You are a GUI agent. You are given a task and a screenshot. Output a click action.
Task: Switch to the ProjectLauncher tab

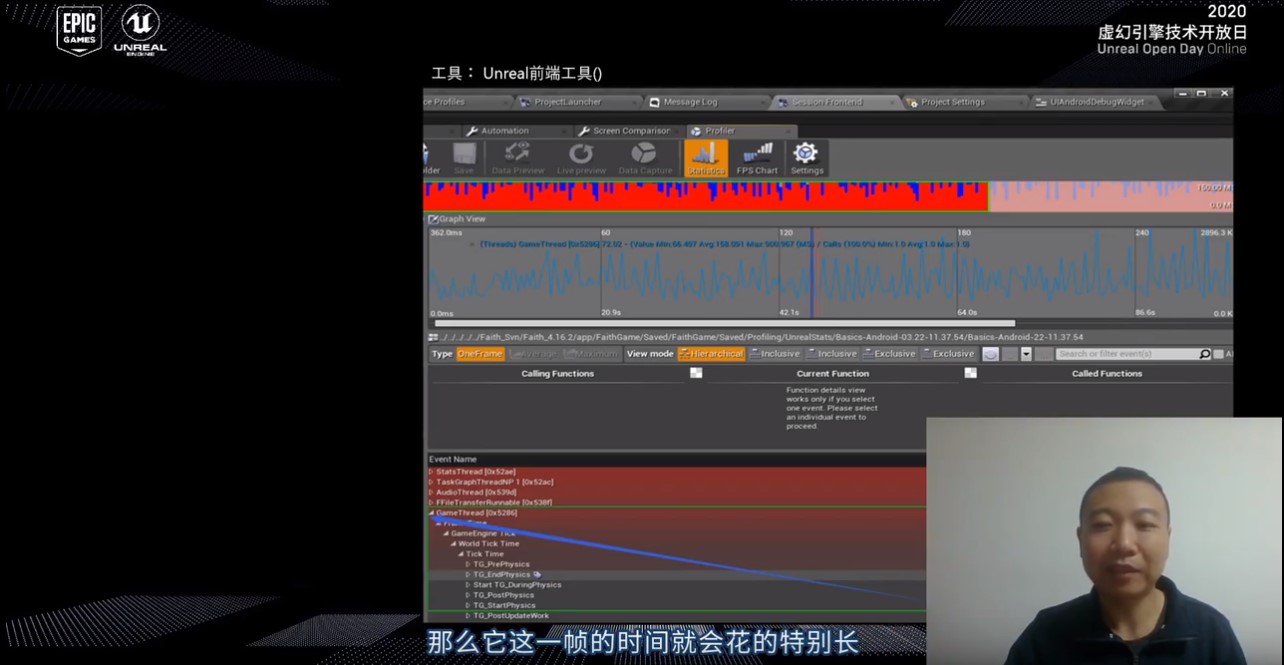click(x=575, y=102)
